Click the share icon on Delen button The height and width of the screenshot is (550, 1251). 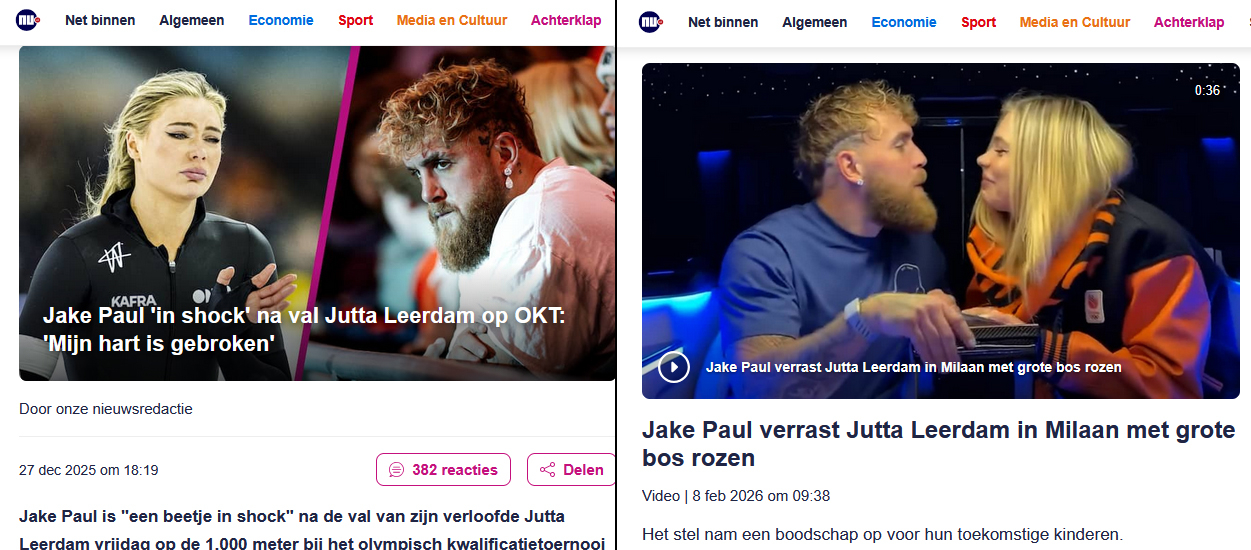(547, 470)
